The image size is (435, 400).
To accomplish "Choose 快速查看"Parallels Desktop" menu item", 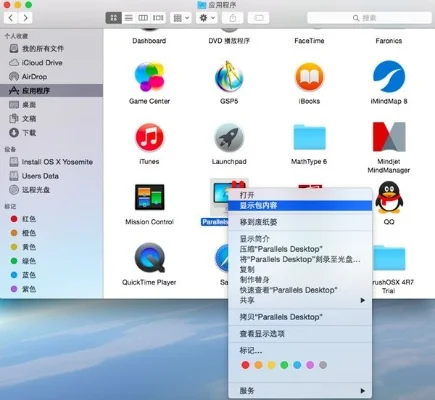I will point(300,290).
